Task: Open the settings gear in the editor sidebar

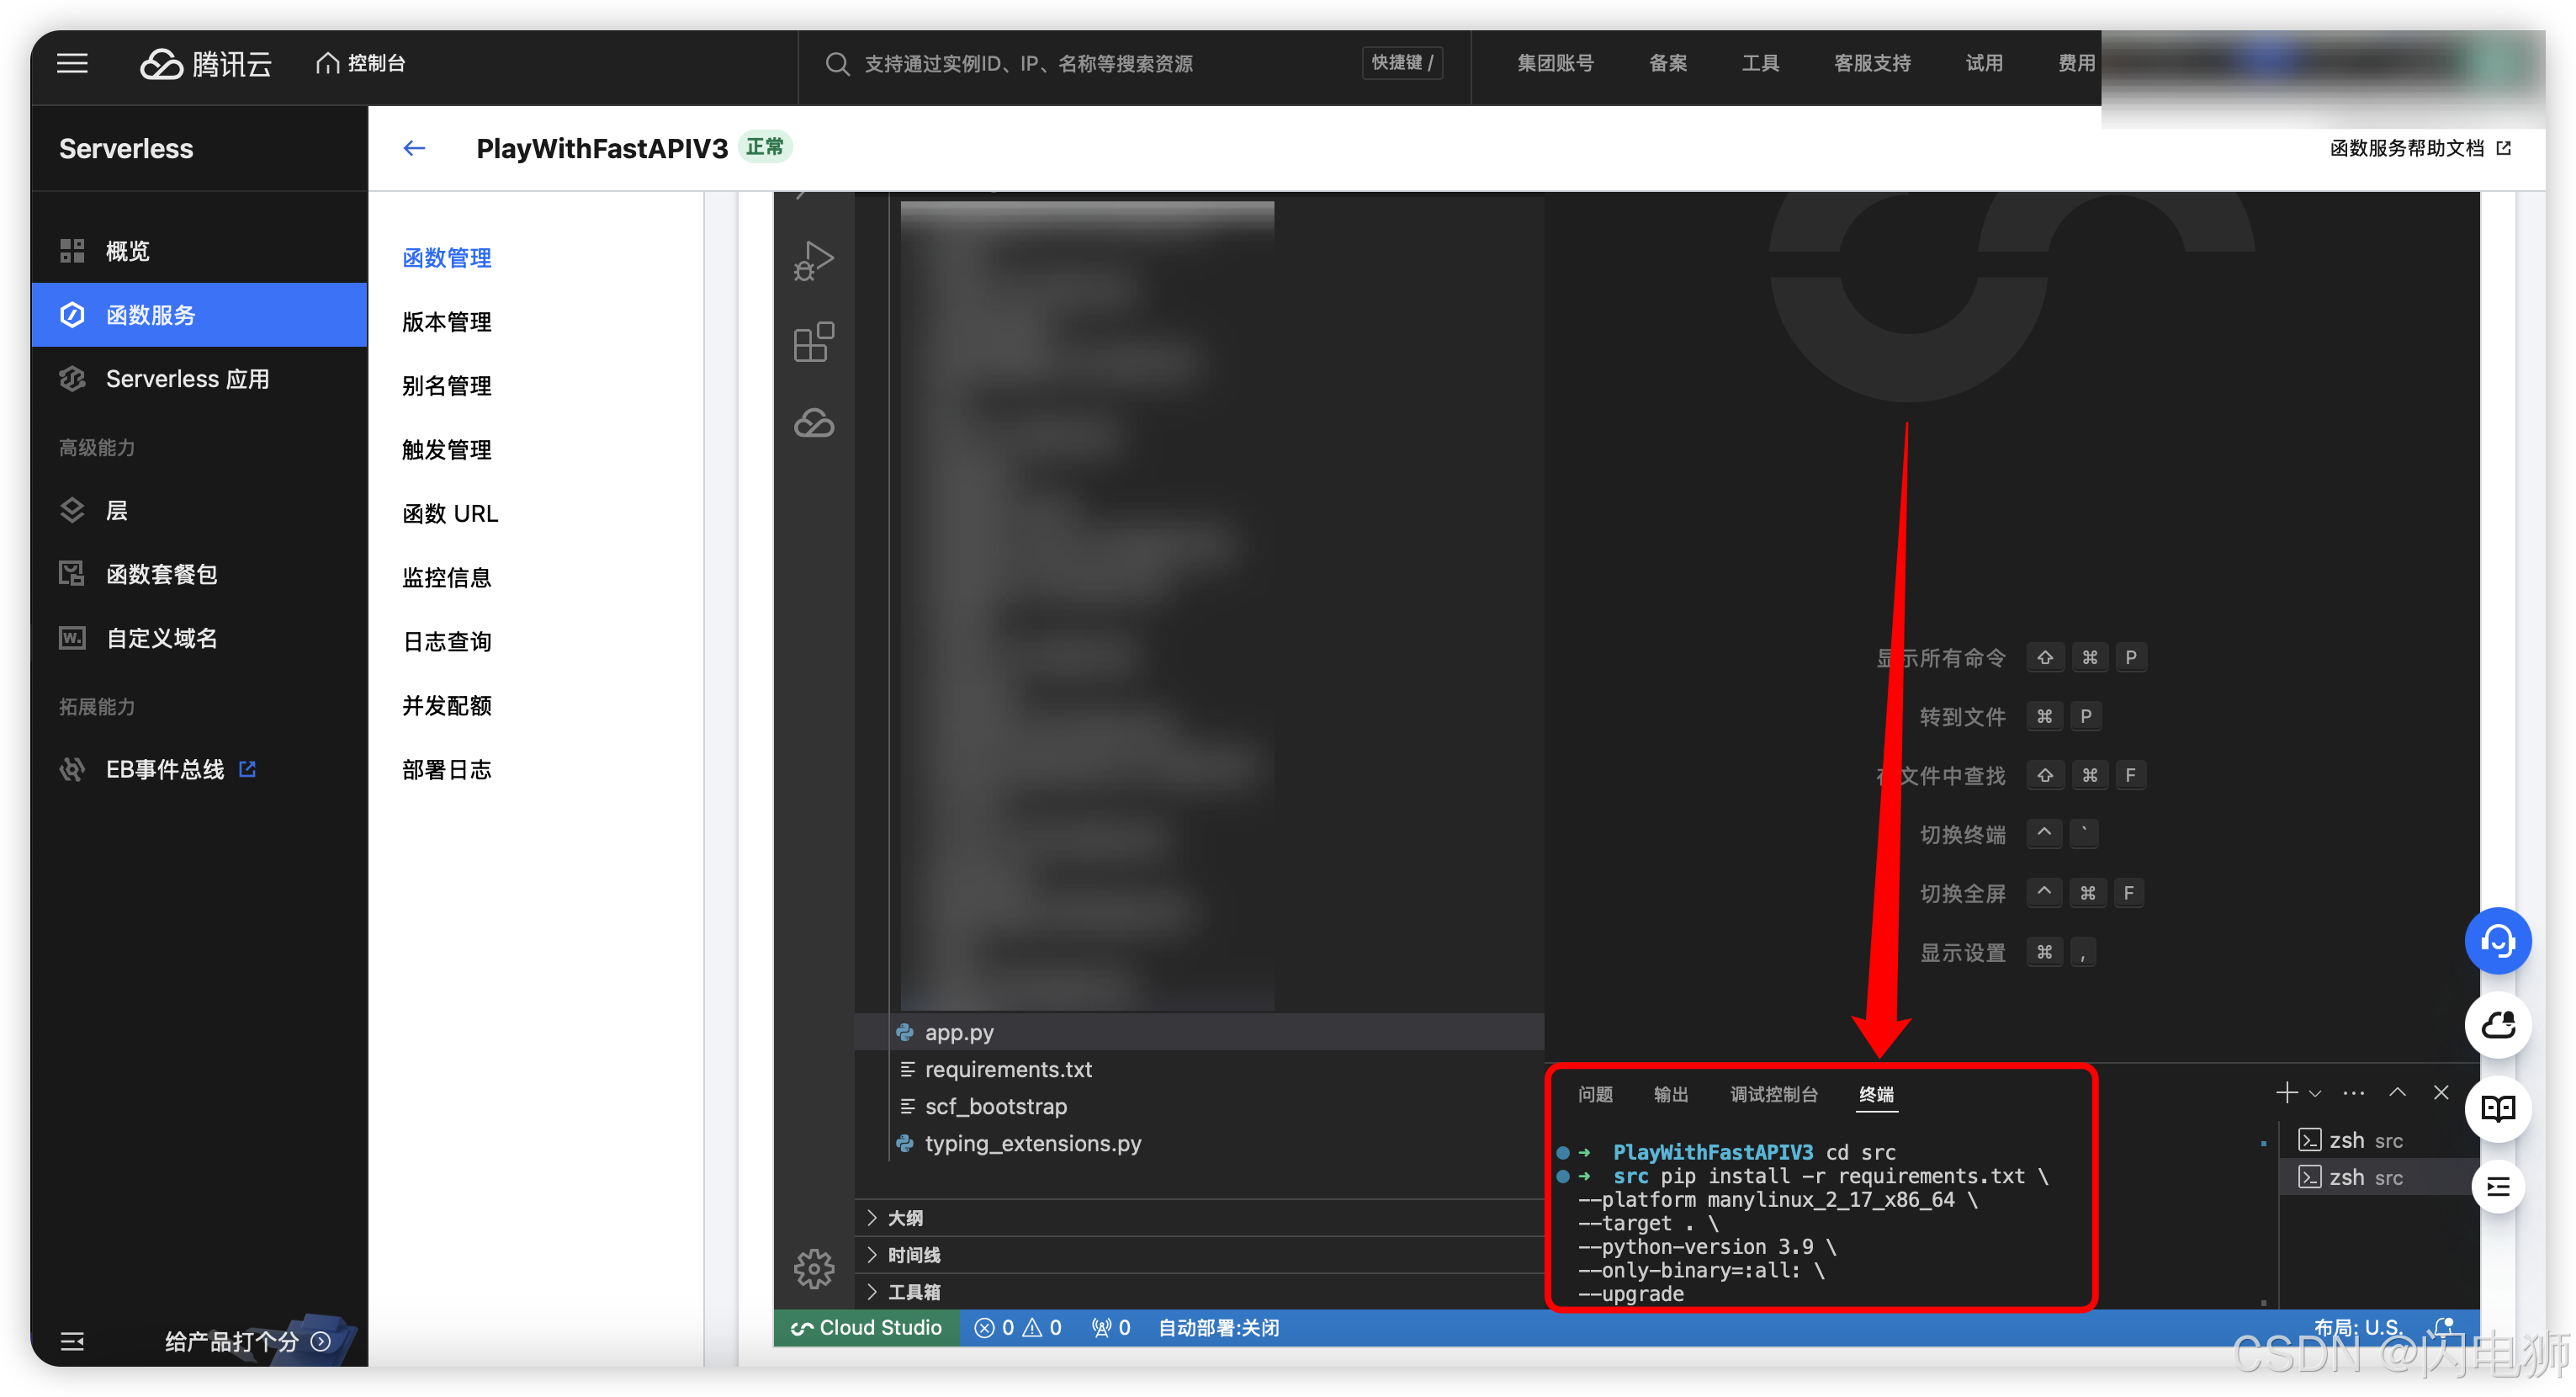Action: click(x=813, y=1268)
